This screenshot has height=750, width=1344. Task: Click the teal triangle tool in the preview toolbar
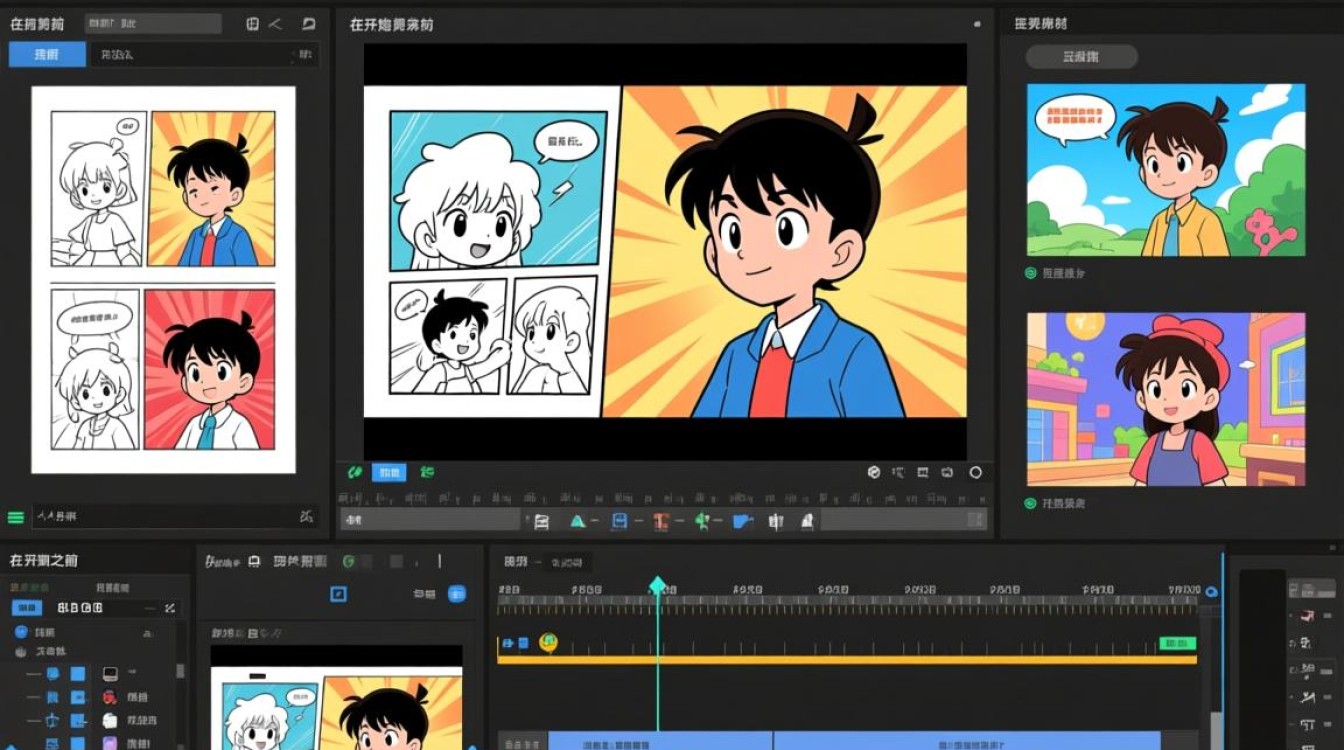pos(577,520)
